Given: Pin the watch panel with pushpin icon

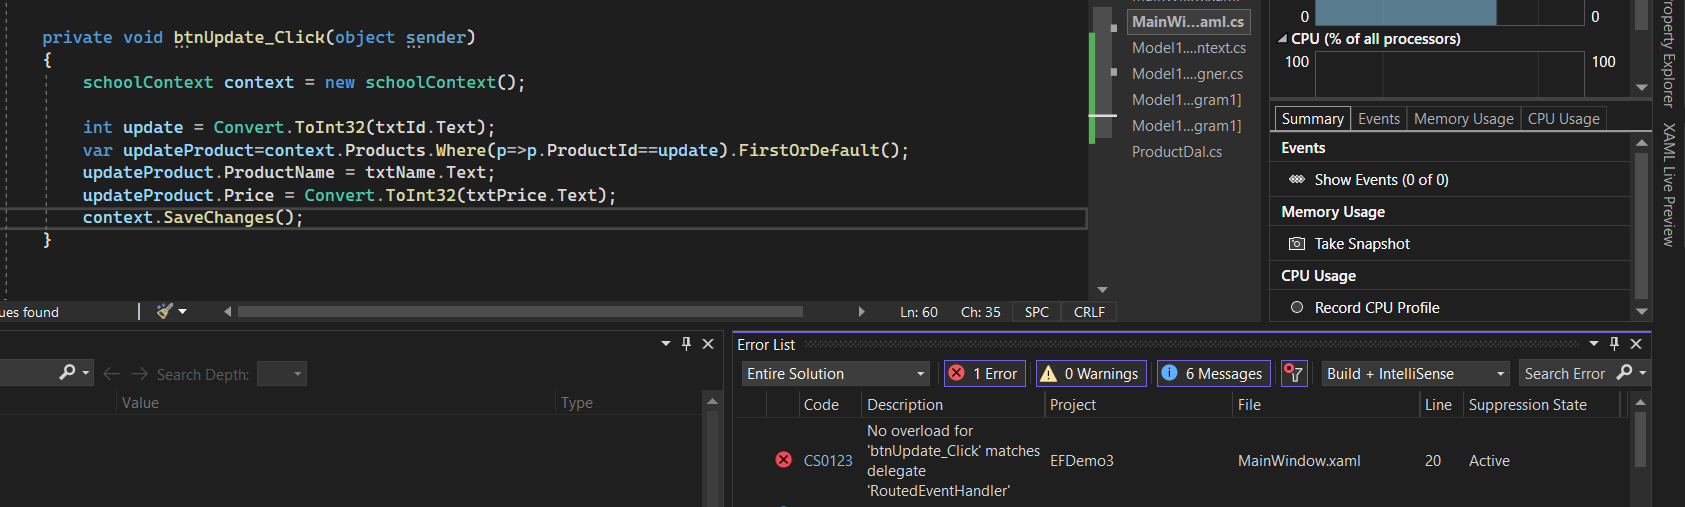Looking at the screenshot, I should click(x=686, y=344).
